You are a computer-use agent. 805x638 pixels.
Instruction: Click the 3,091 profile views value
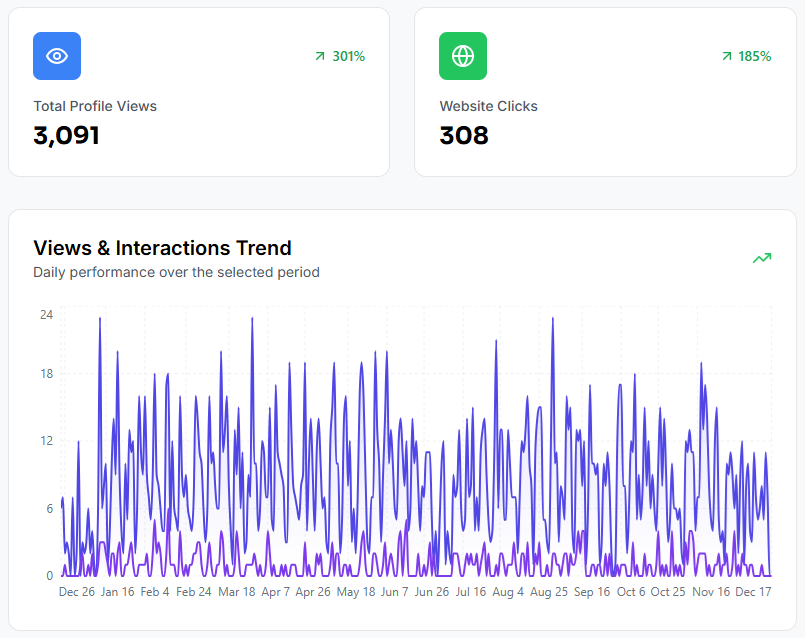click(x=67, y=136)
